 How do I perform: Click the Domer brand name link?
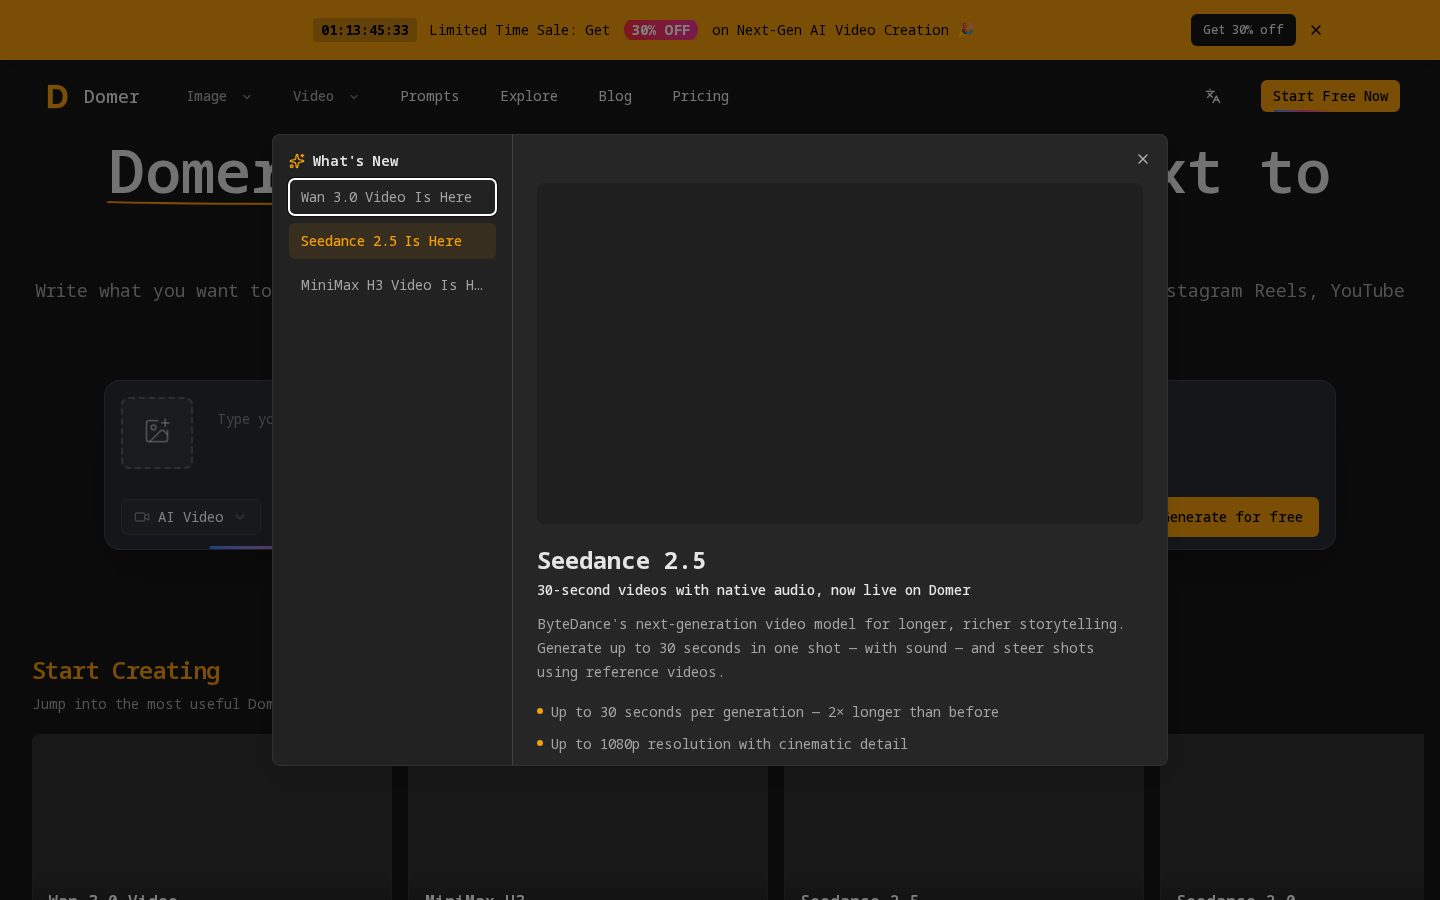(111, 96)
